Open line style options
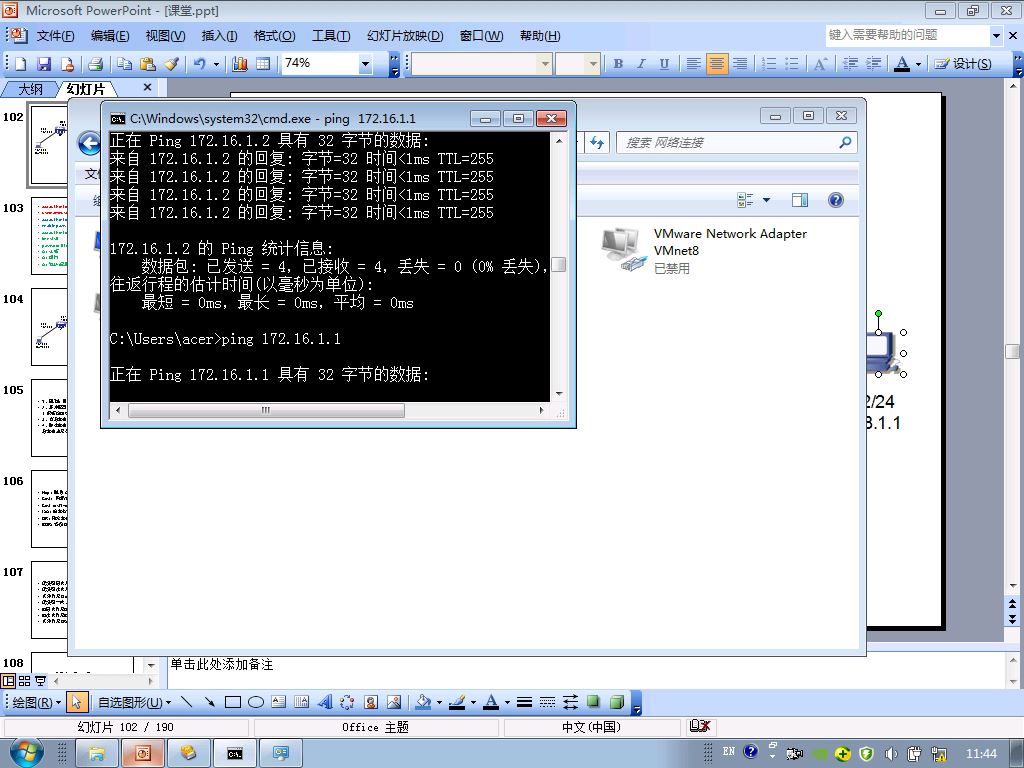This screenshot has width=1024, height=768. point(524,702)
